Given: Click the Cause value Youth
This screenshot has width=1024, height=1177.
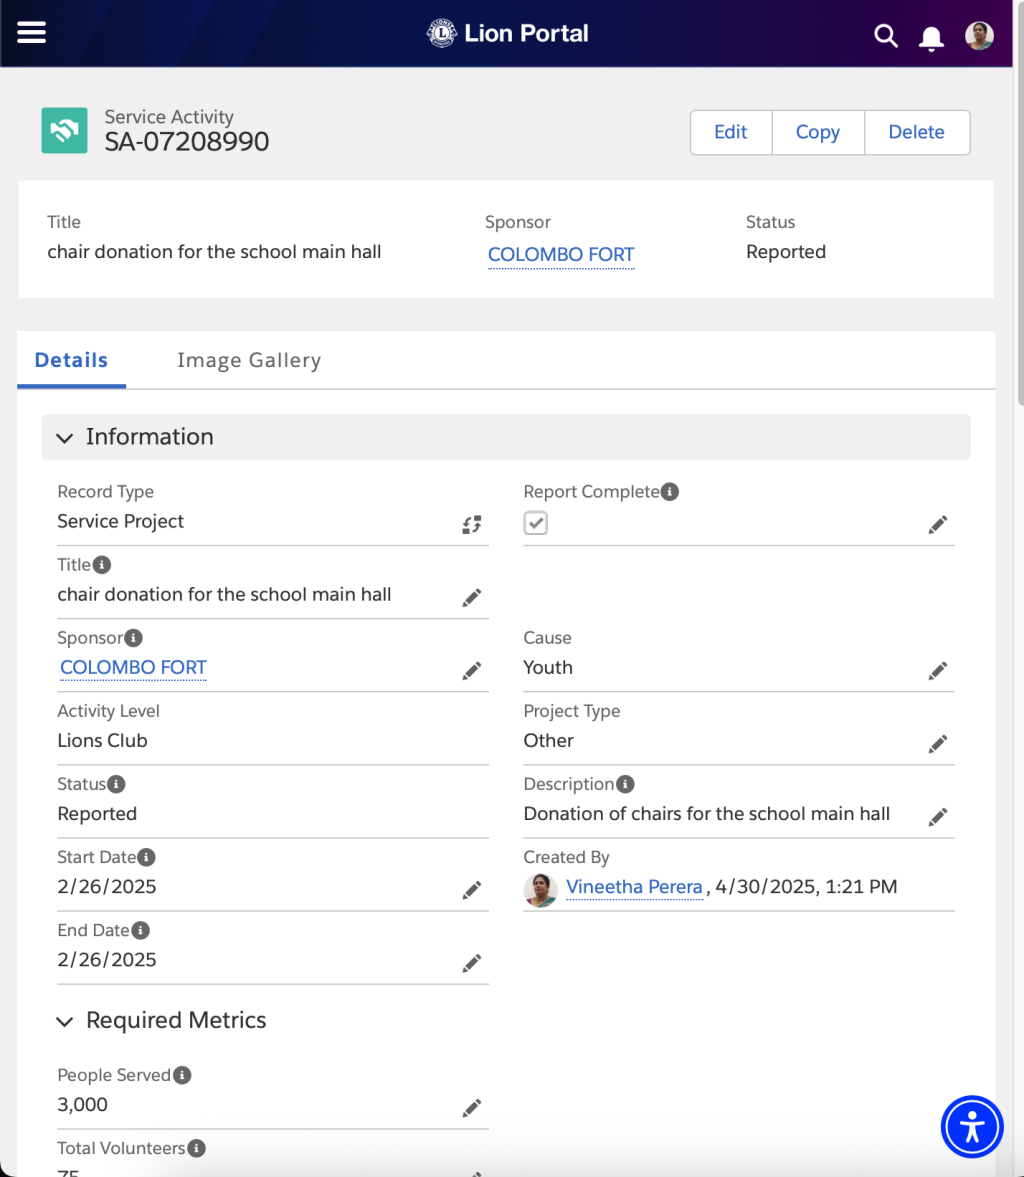Looking at the screenshot, I should 548,667.
